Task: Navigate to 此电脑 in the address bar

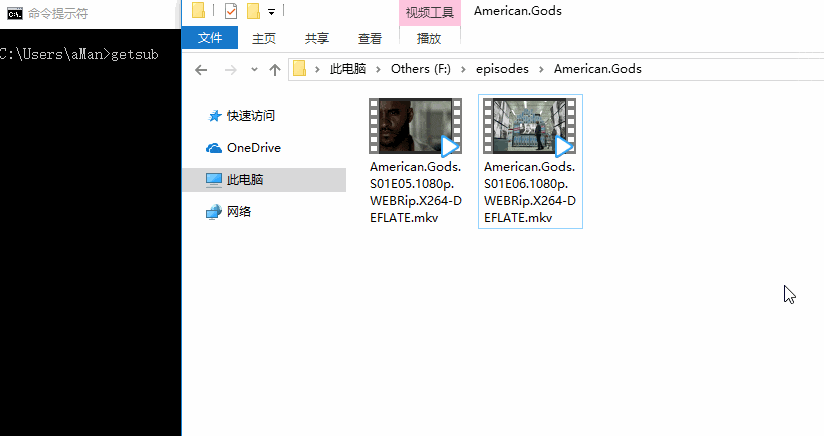Action: point(348,69)
